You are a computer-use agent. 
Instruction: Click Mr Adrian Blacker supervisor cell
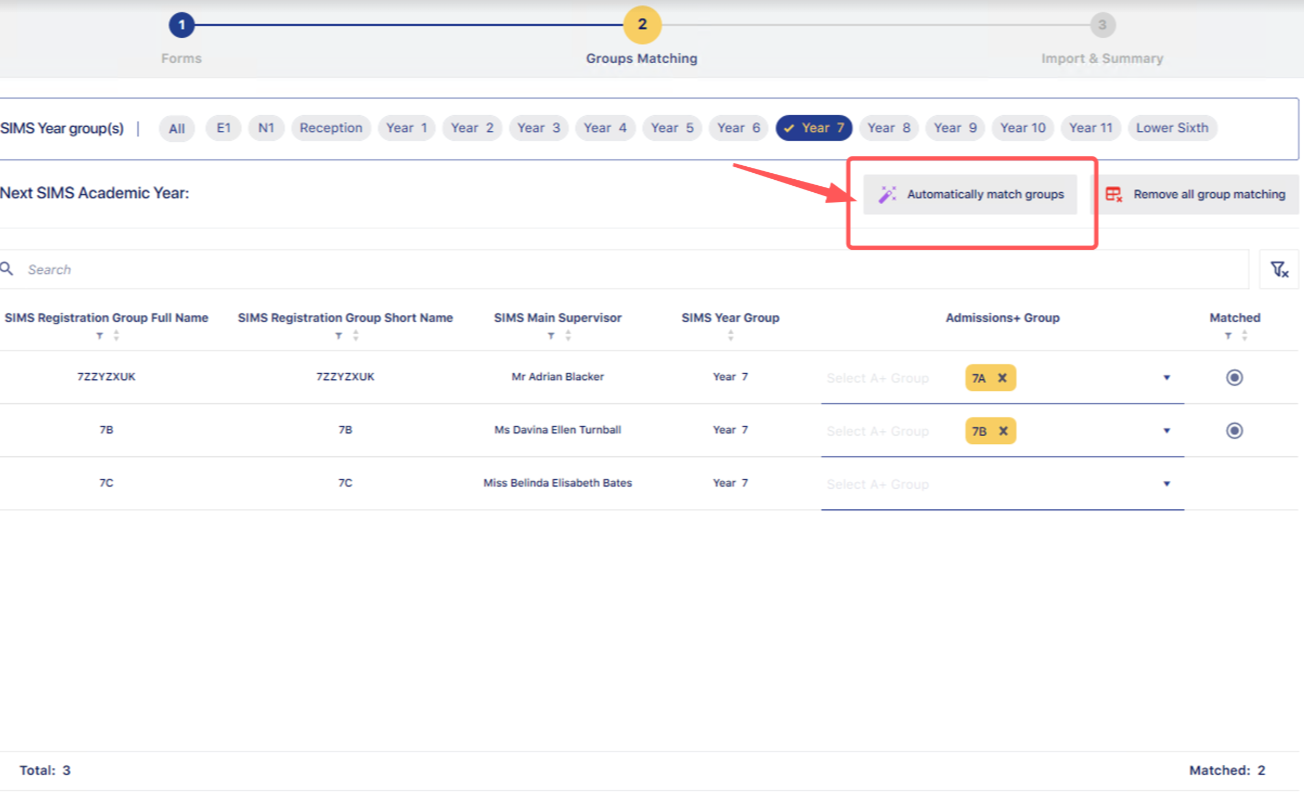tap(557, 377)
